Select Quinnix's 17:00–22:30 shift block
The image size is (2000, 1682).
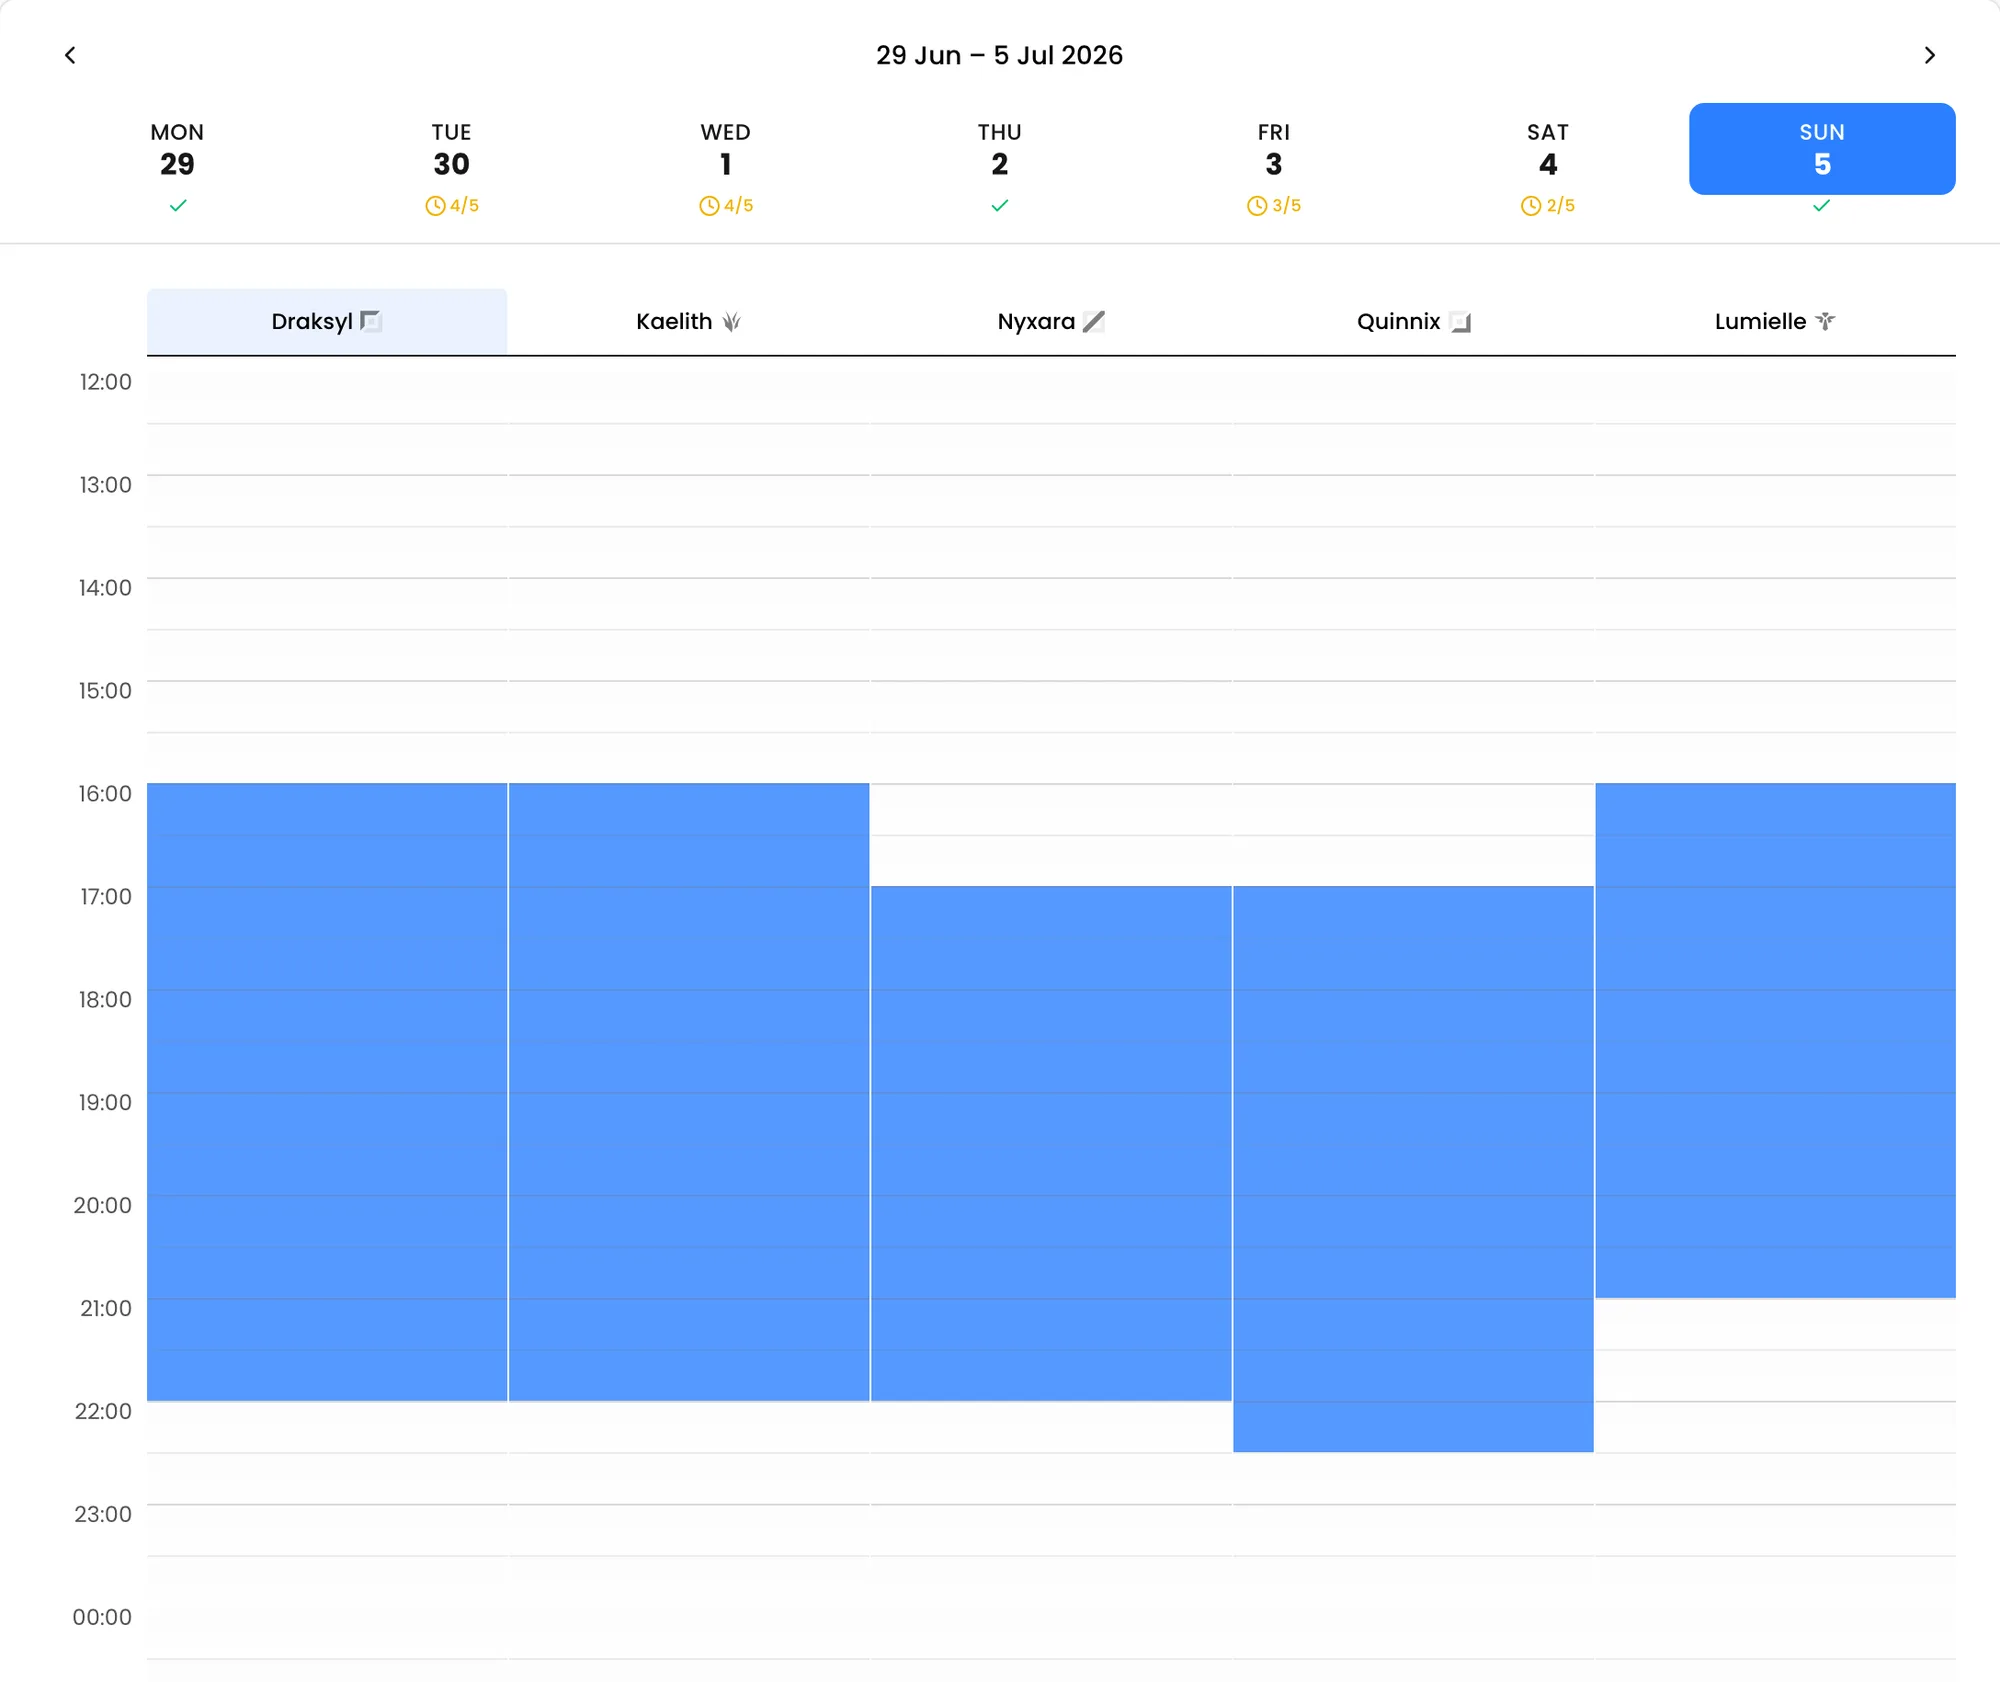1413,1169
